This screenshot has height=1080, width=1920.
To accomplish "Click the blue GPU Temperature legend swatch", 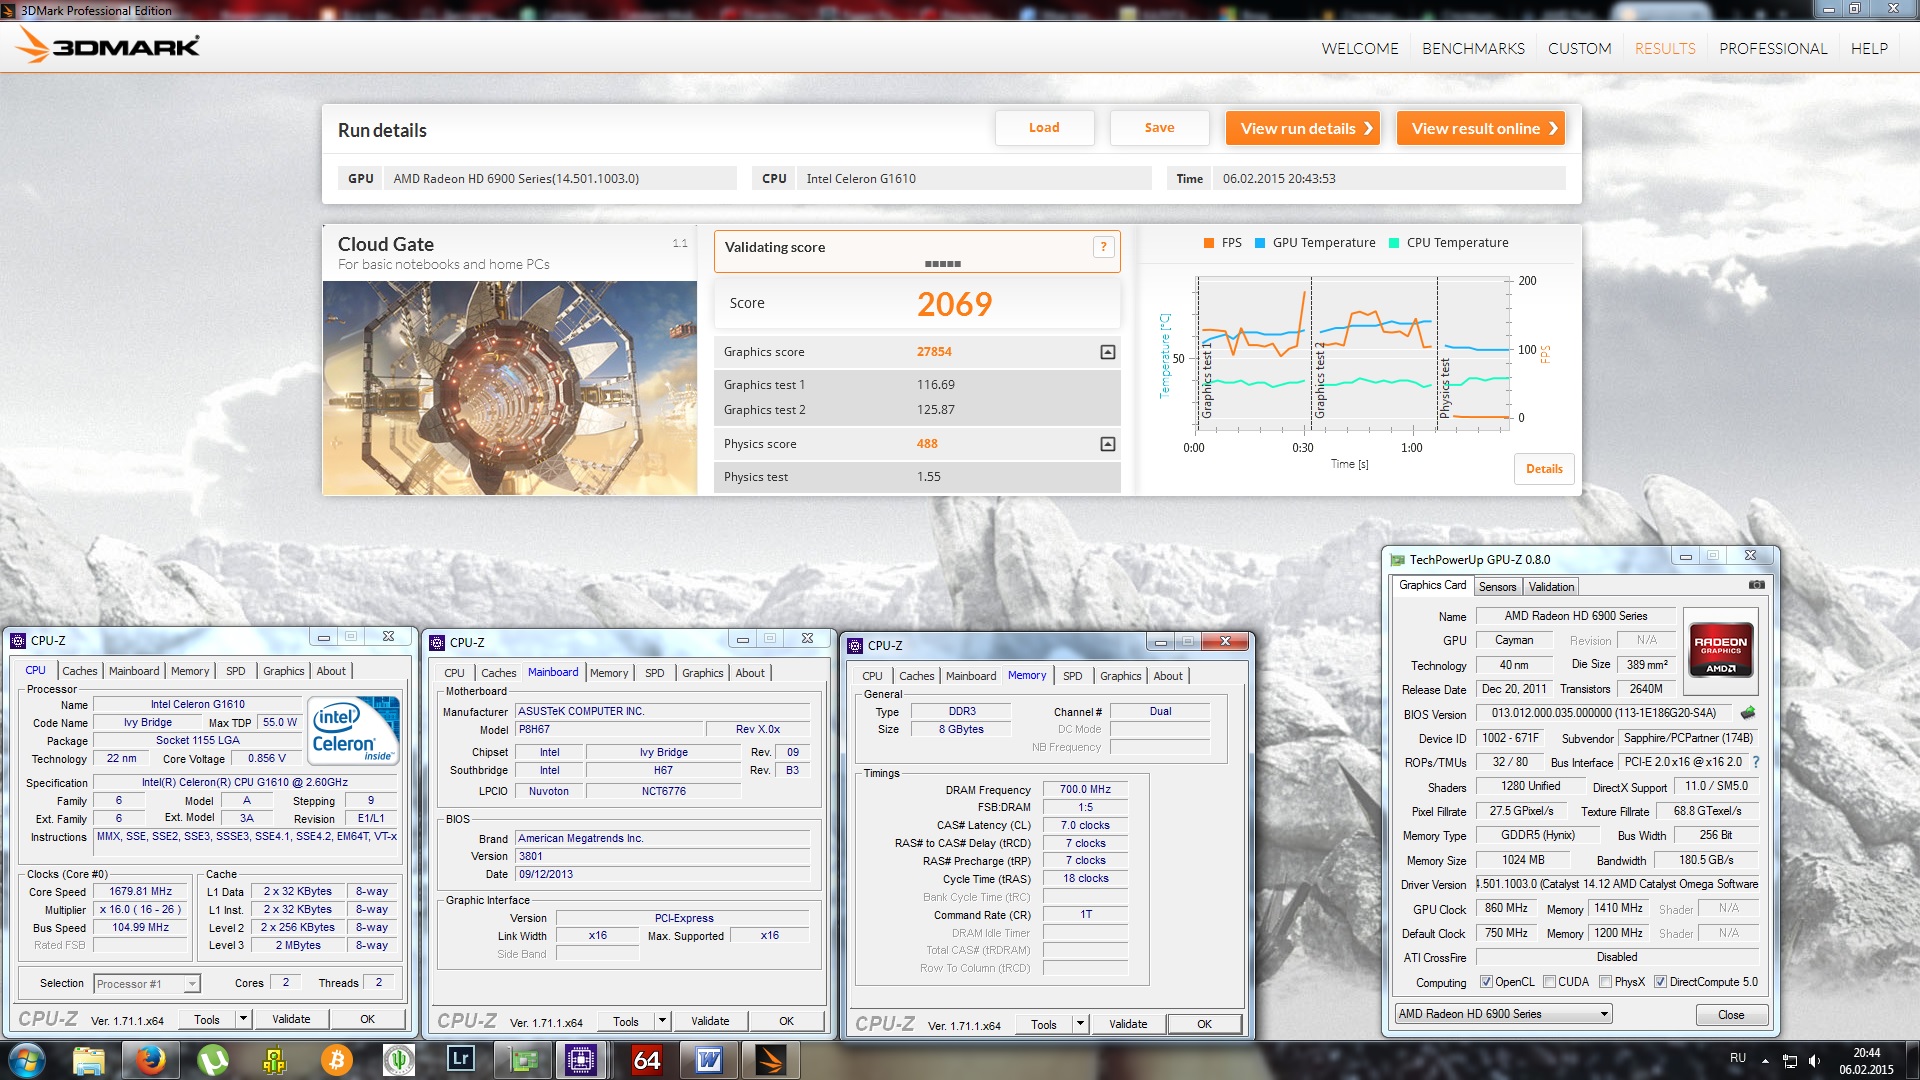I will tap(1260, 243).
